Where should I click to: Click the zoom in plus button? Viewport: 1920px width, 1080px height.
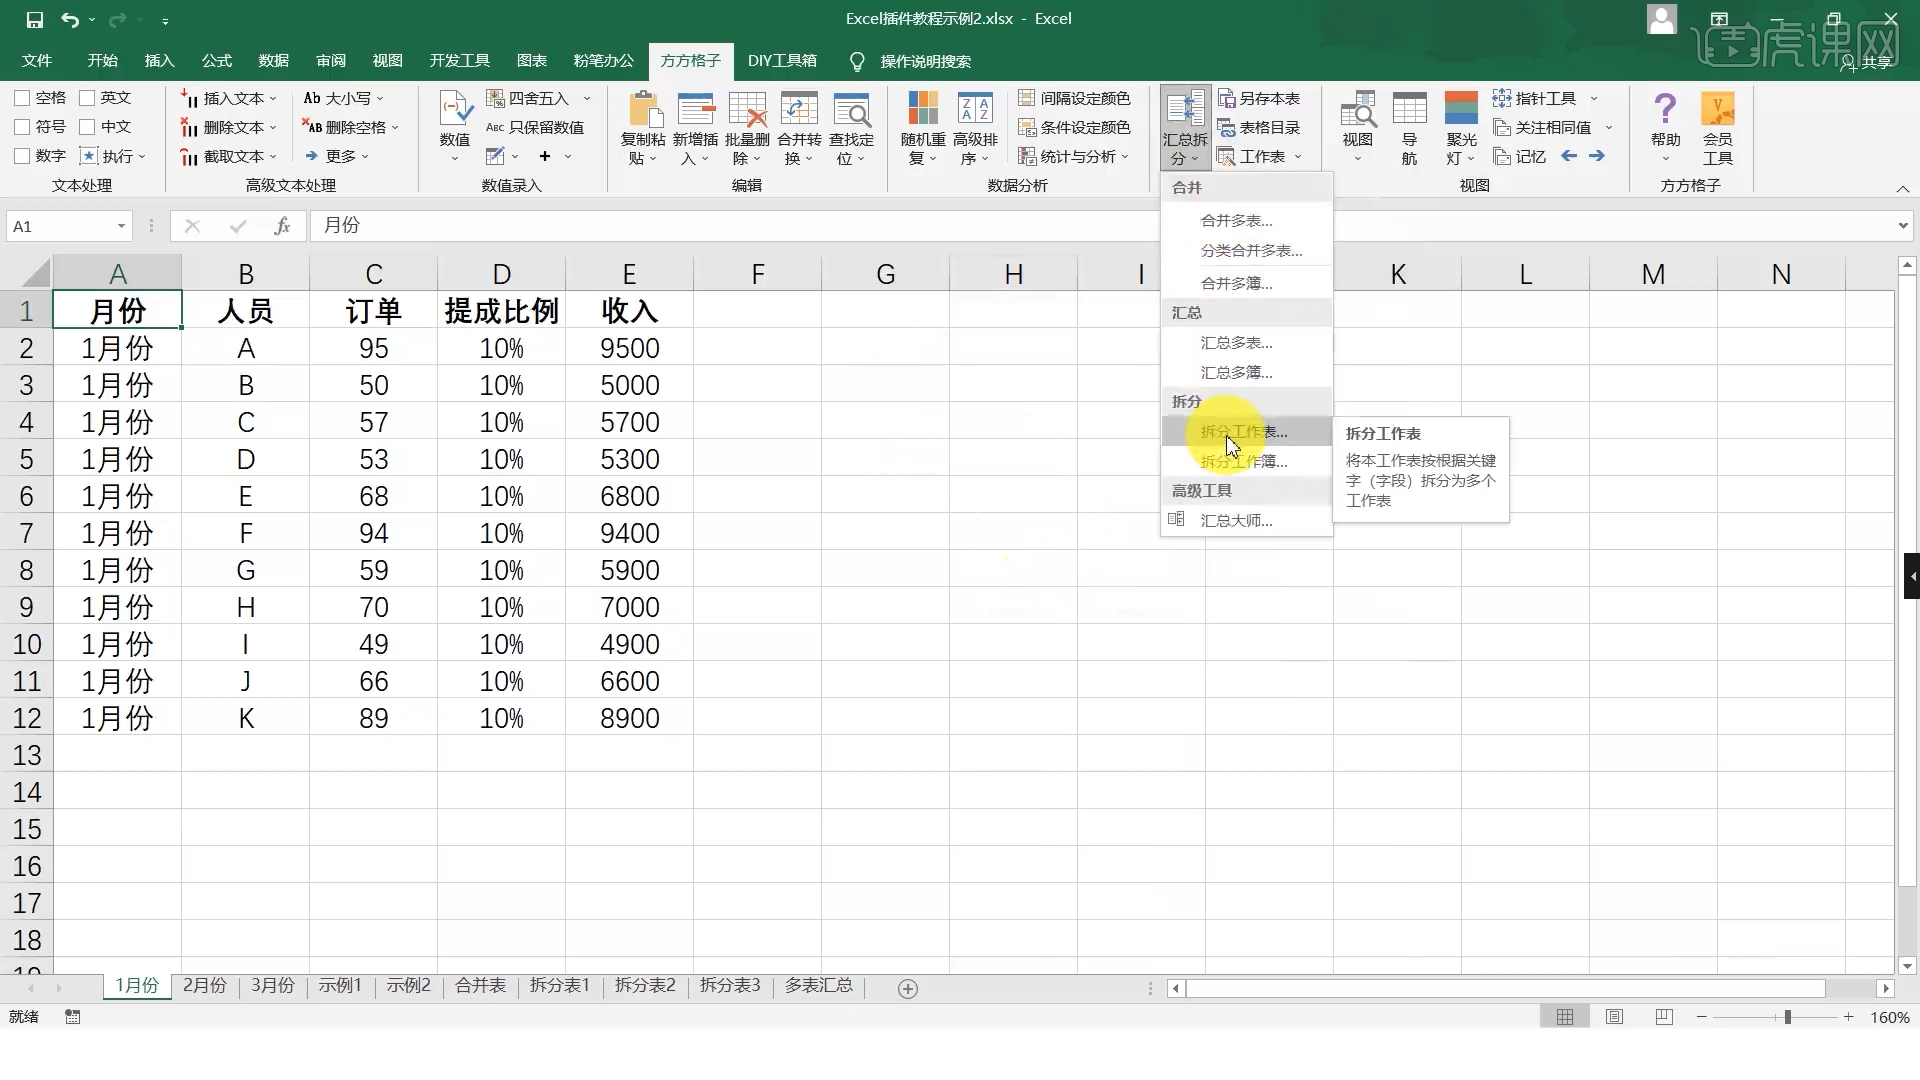point(1849,1017)
